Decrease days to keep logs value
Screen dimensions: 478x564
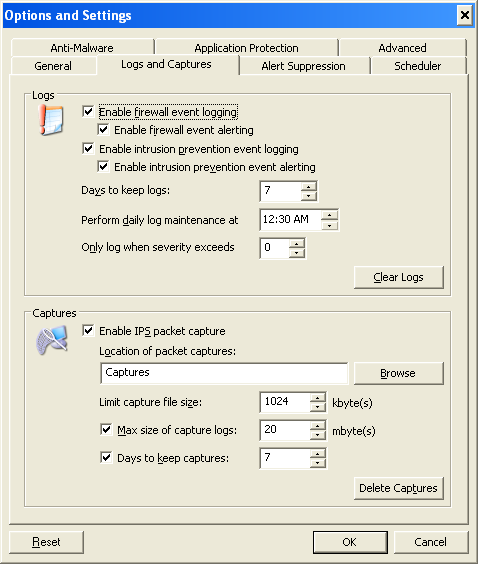click(309, 196)
